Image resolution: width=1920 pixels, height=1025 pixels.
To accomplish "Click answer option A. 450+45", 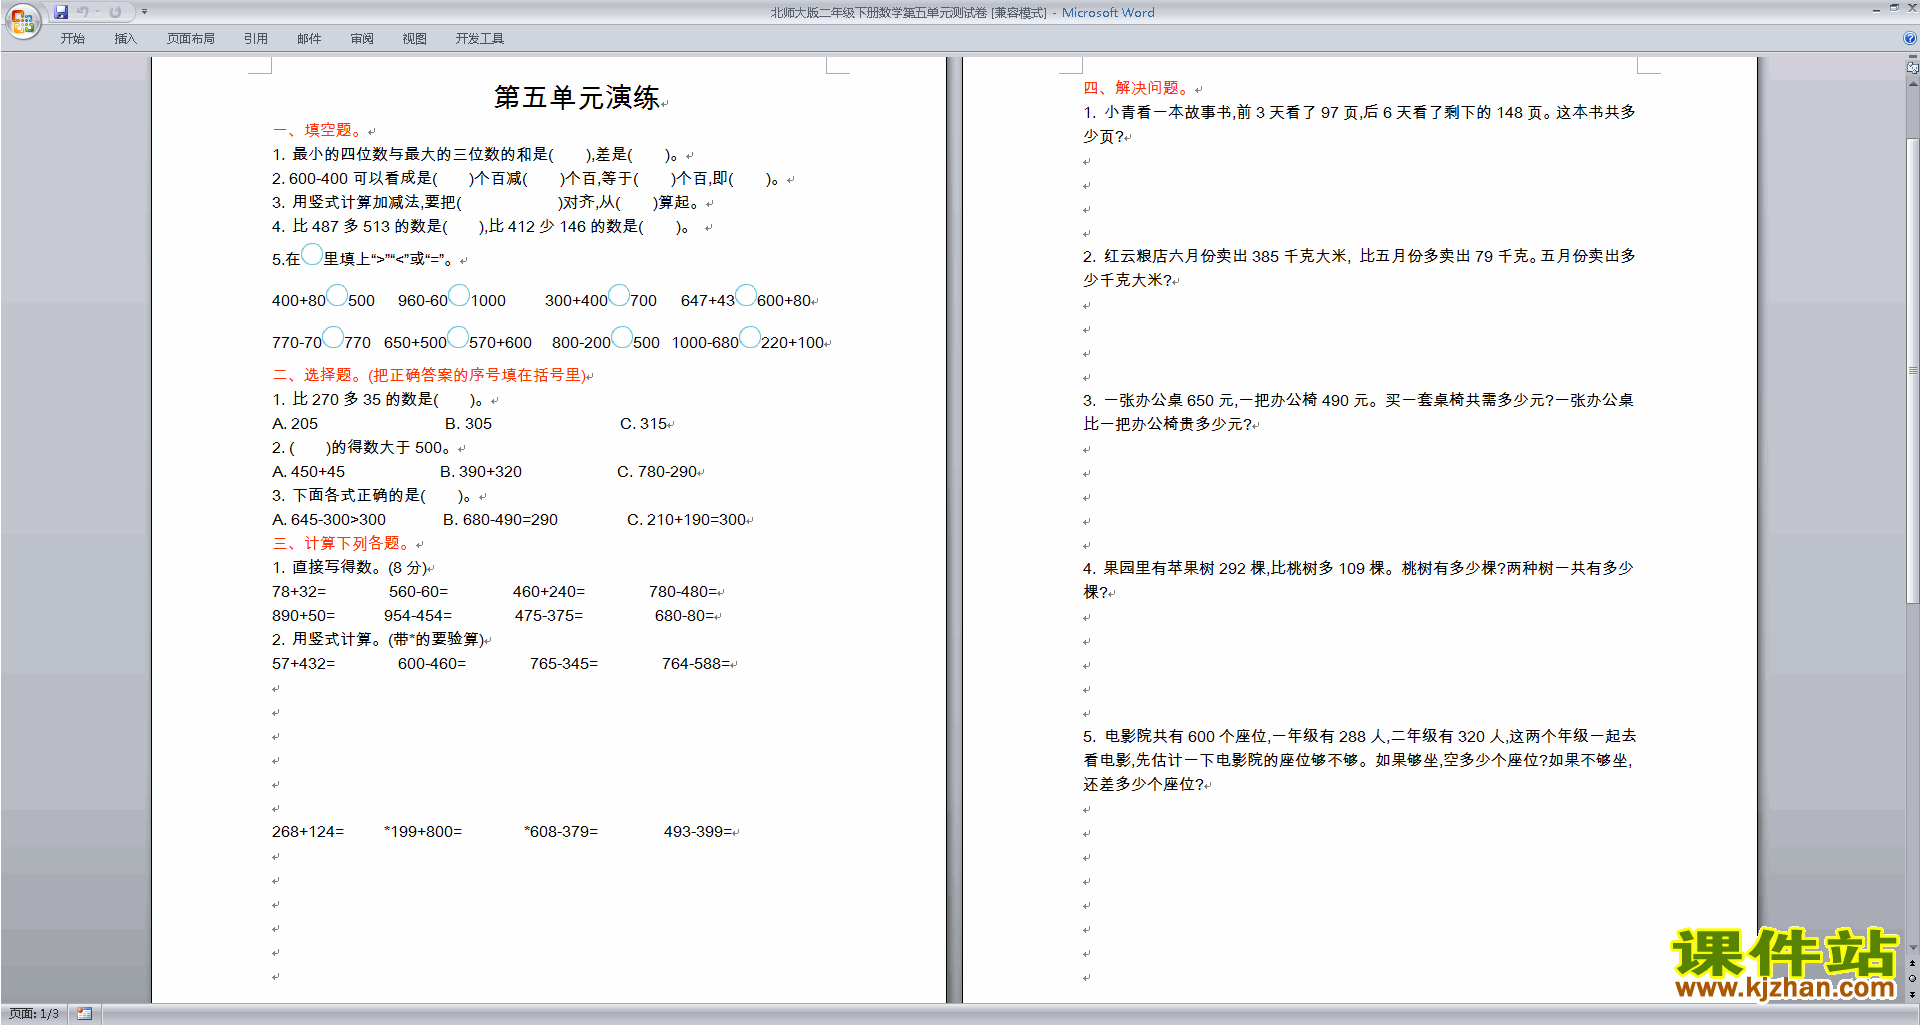I will point(308,472).
